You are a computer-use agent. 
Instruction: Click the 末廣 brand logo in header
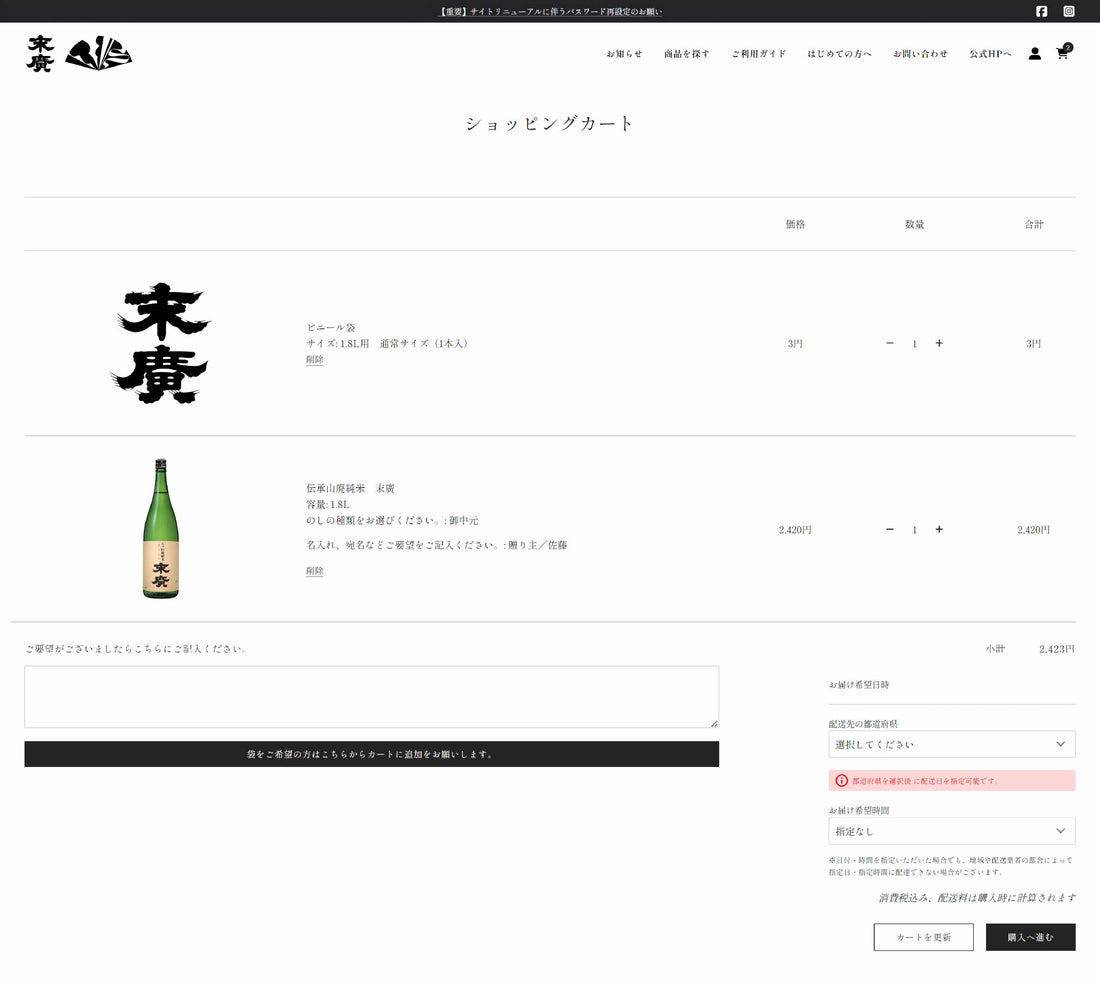point(79,53)
